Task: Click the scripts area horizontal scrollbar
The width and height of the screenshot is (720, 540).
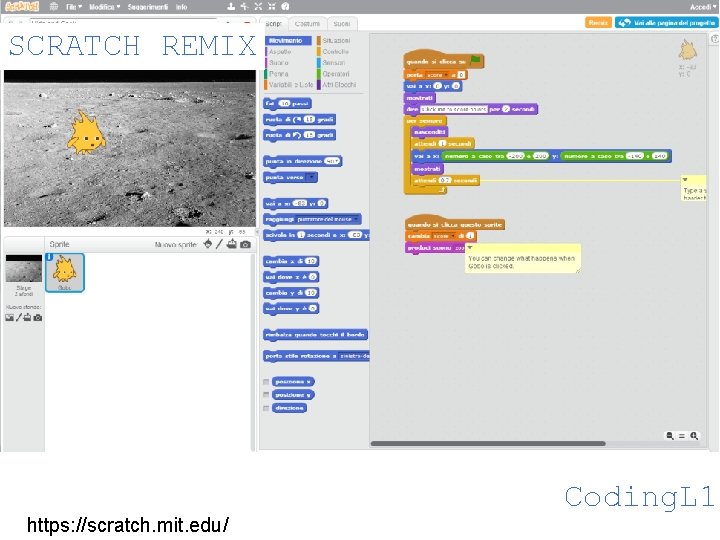Action: [x=488, y=444]
